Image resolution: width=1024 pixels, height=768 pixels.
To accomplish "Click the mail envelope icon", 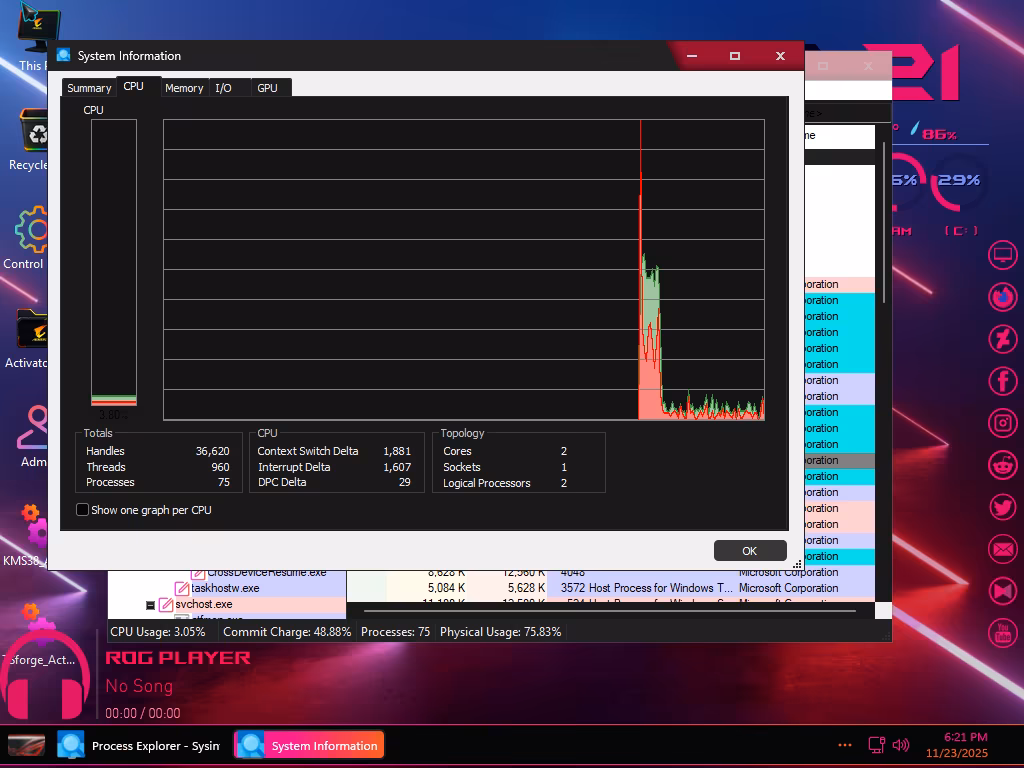I will (1002, 549).
